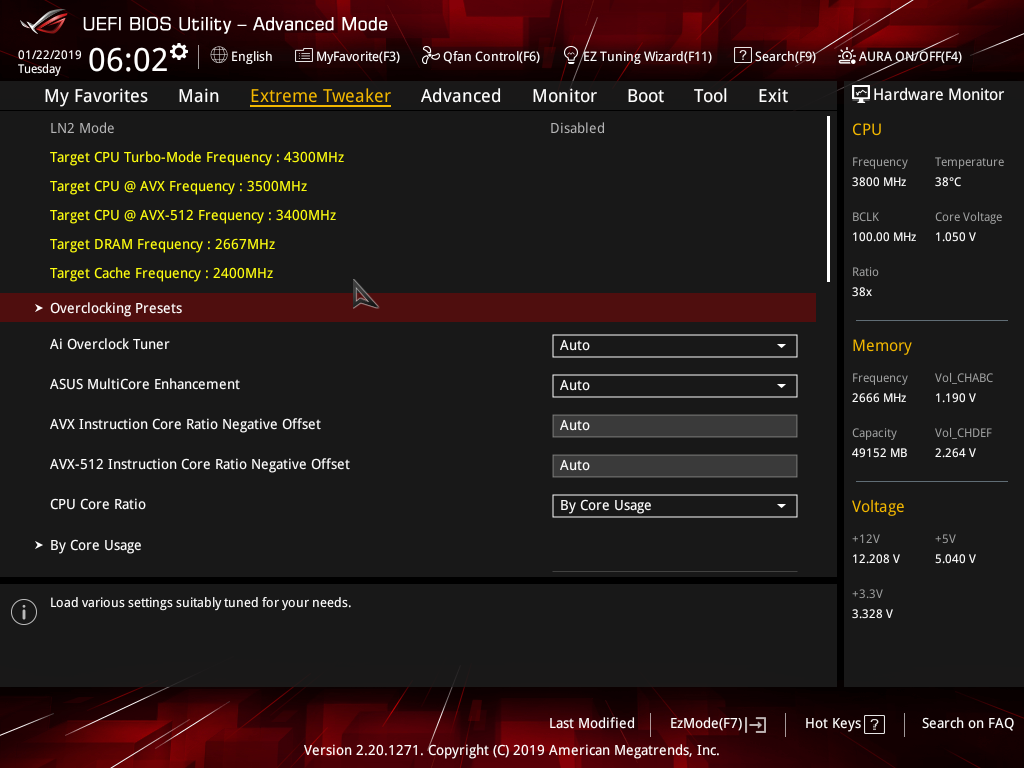Open ASUS MultiCore Enhancement dropdown
The width and height of the screenshot is (1024, 768).
coord(674,386)
